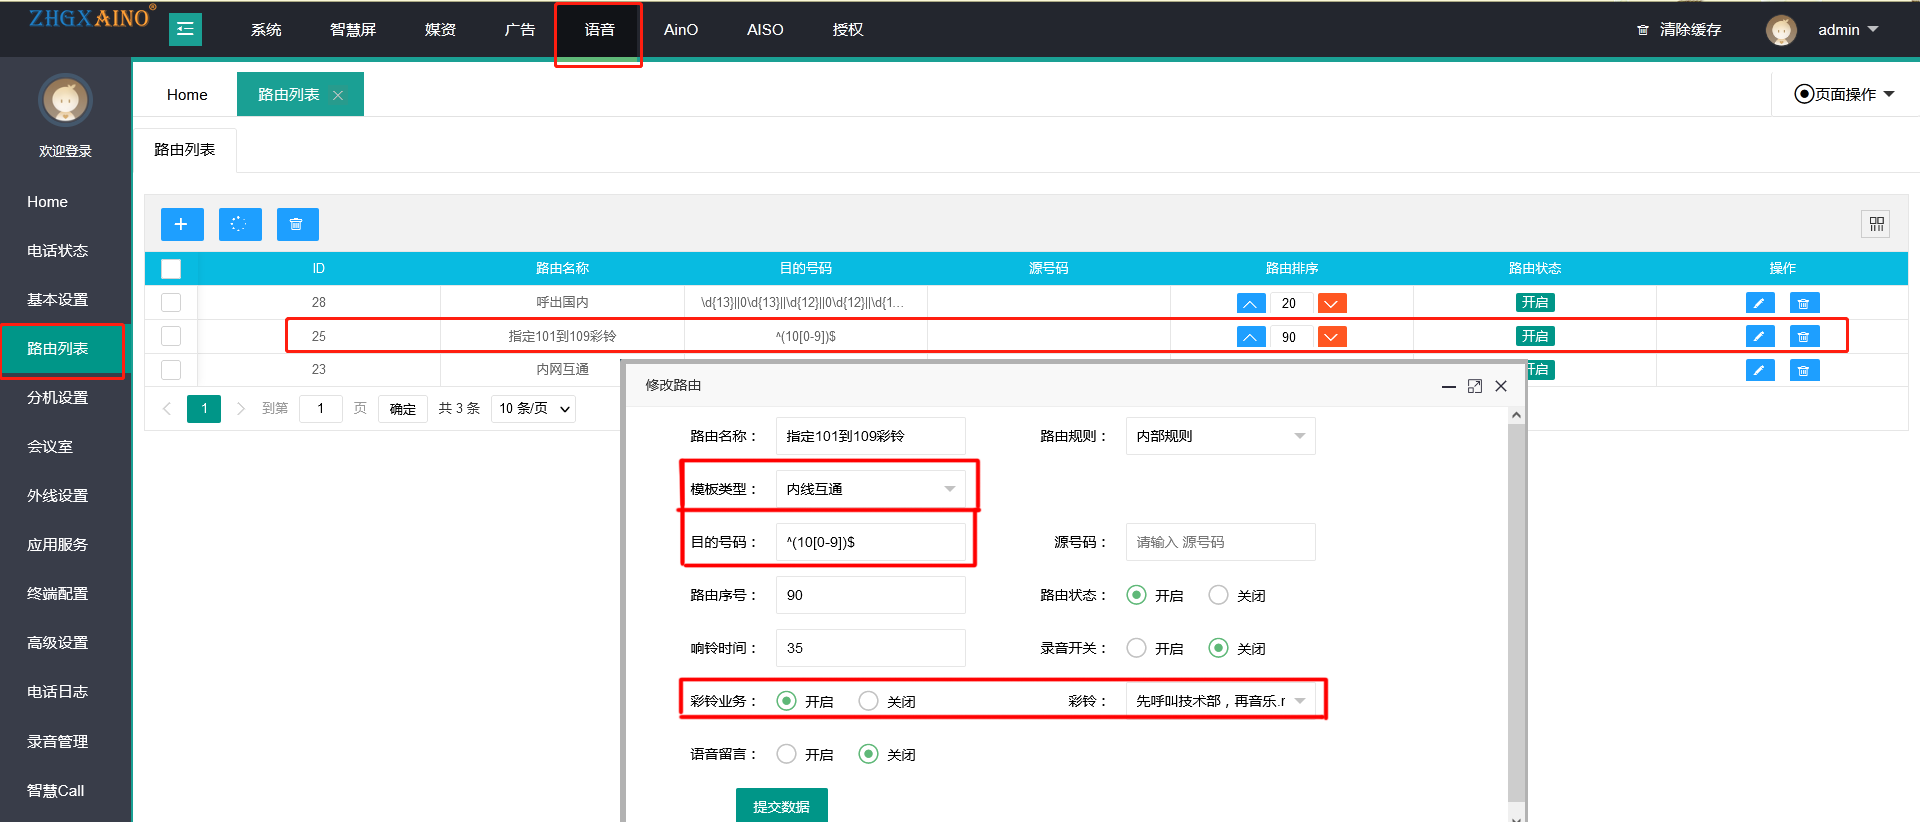
Task: Click the delete trash icon for route 25
Action: (x=1803, y=337)
